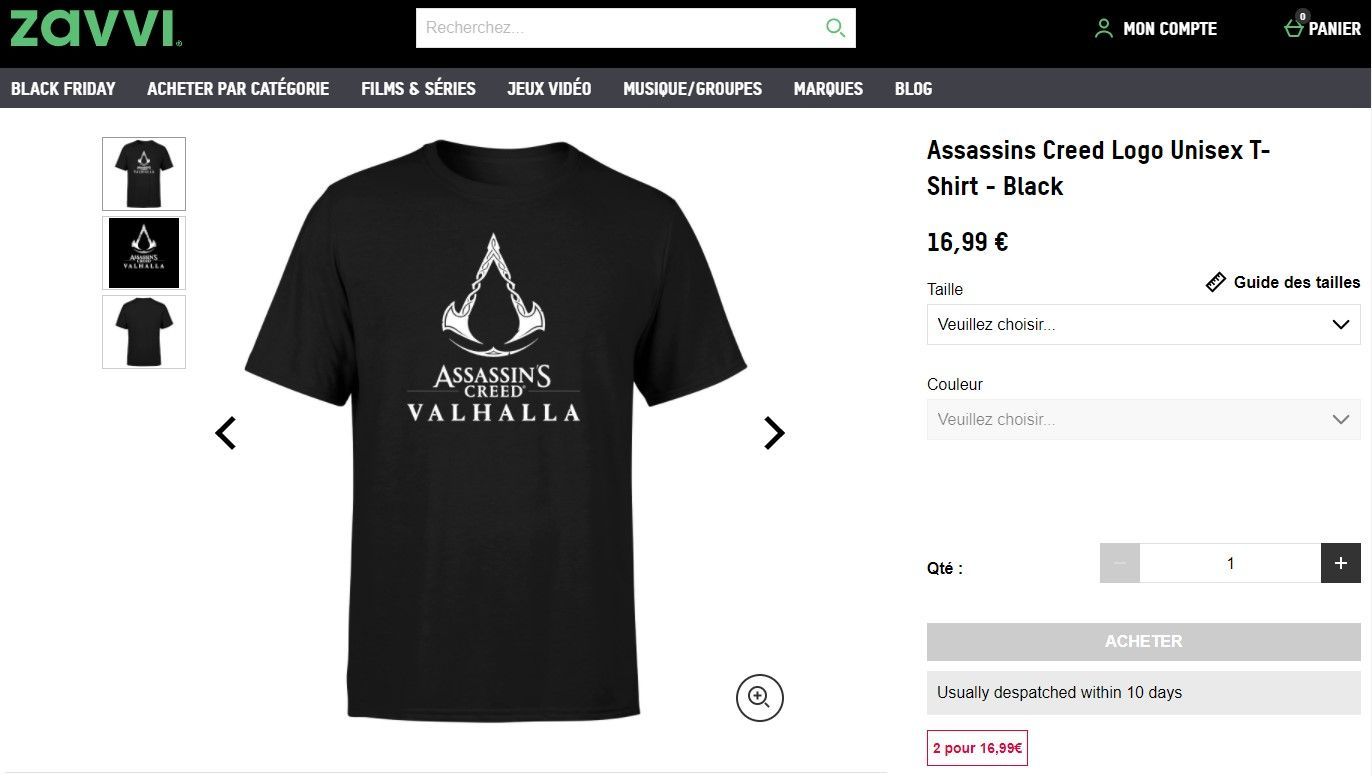Open the Mon Compte account icon

(1103, 29)
